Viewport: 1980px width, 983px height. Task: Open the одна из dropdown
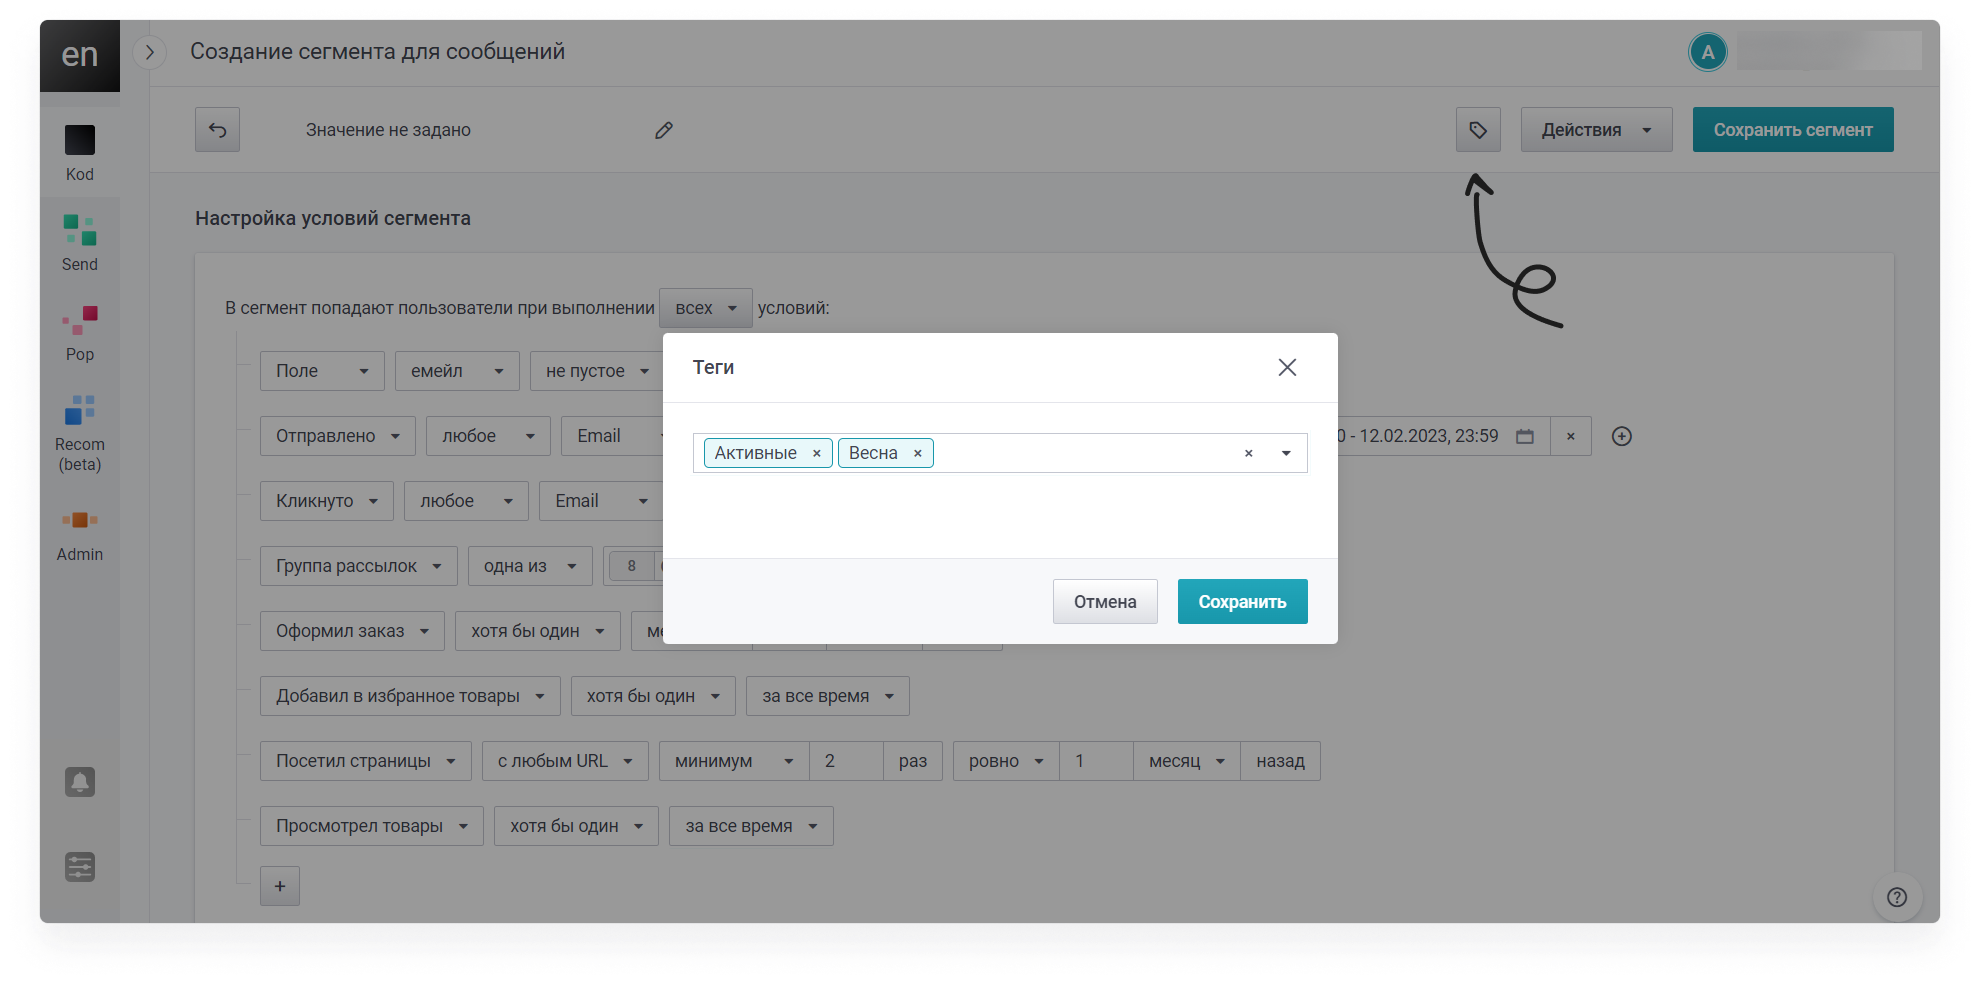530,566
